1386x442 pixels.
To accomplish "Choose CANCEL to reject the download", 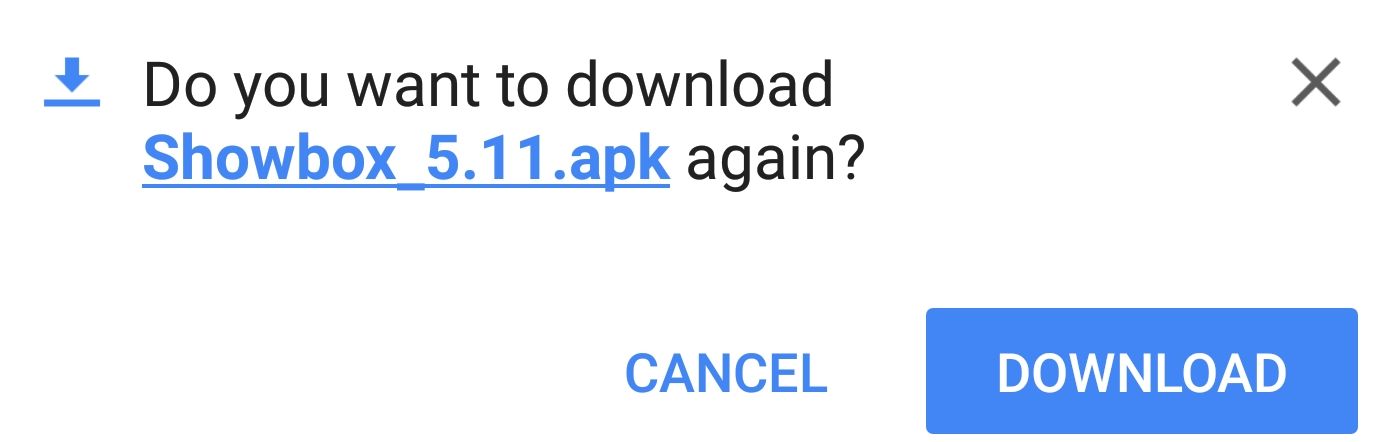I will [x=726, y=373].
